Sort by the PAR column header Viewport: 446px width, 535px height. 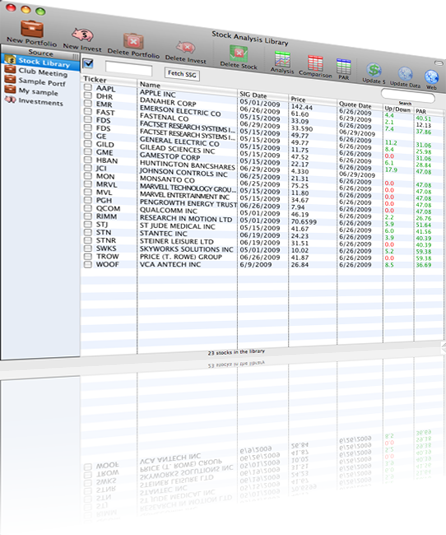[x=421, y=111]
